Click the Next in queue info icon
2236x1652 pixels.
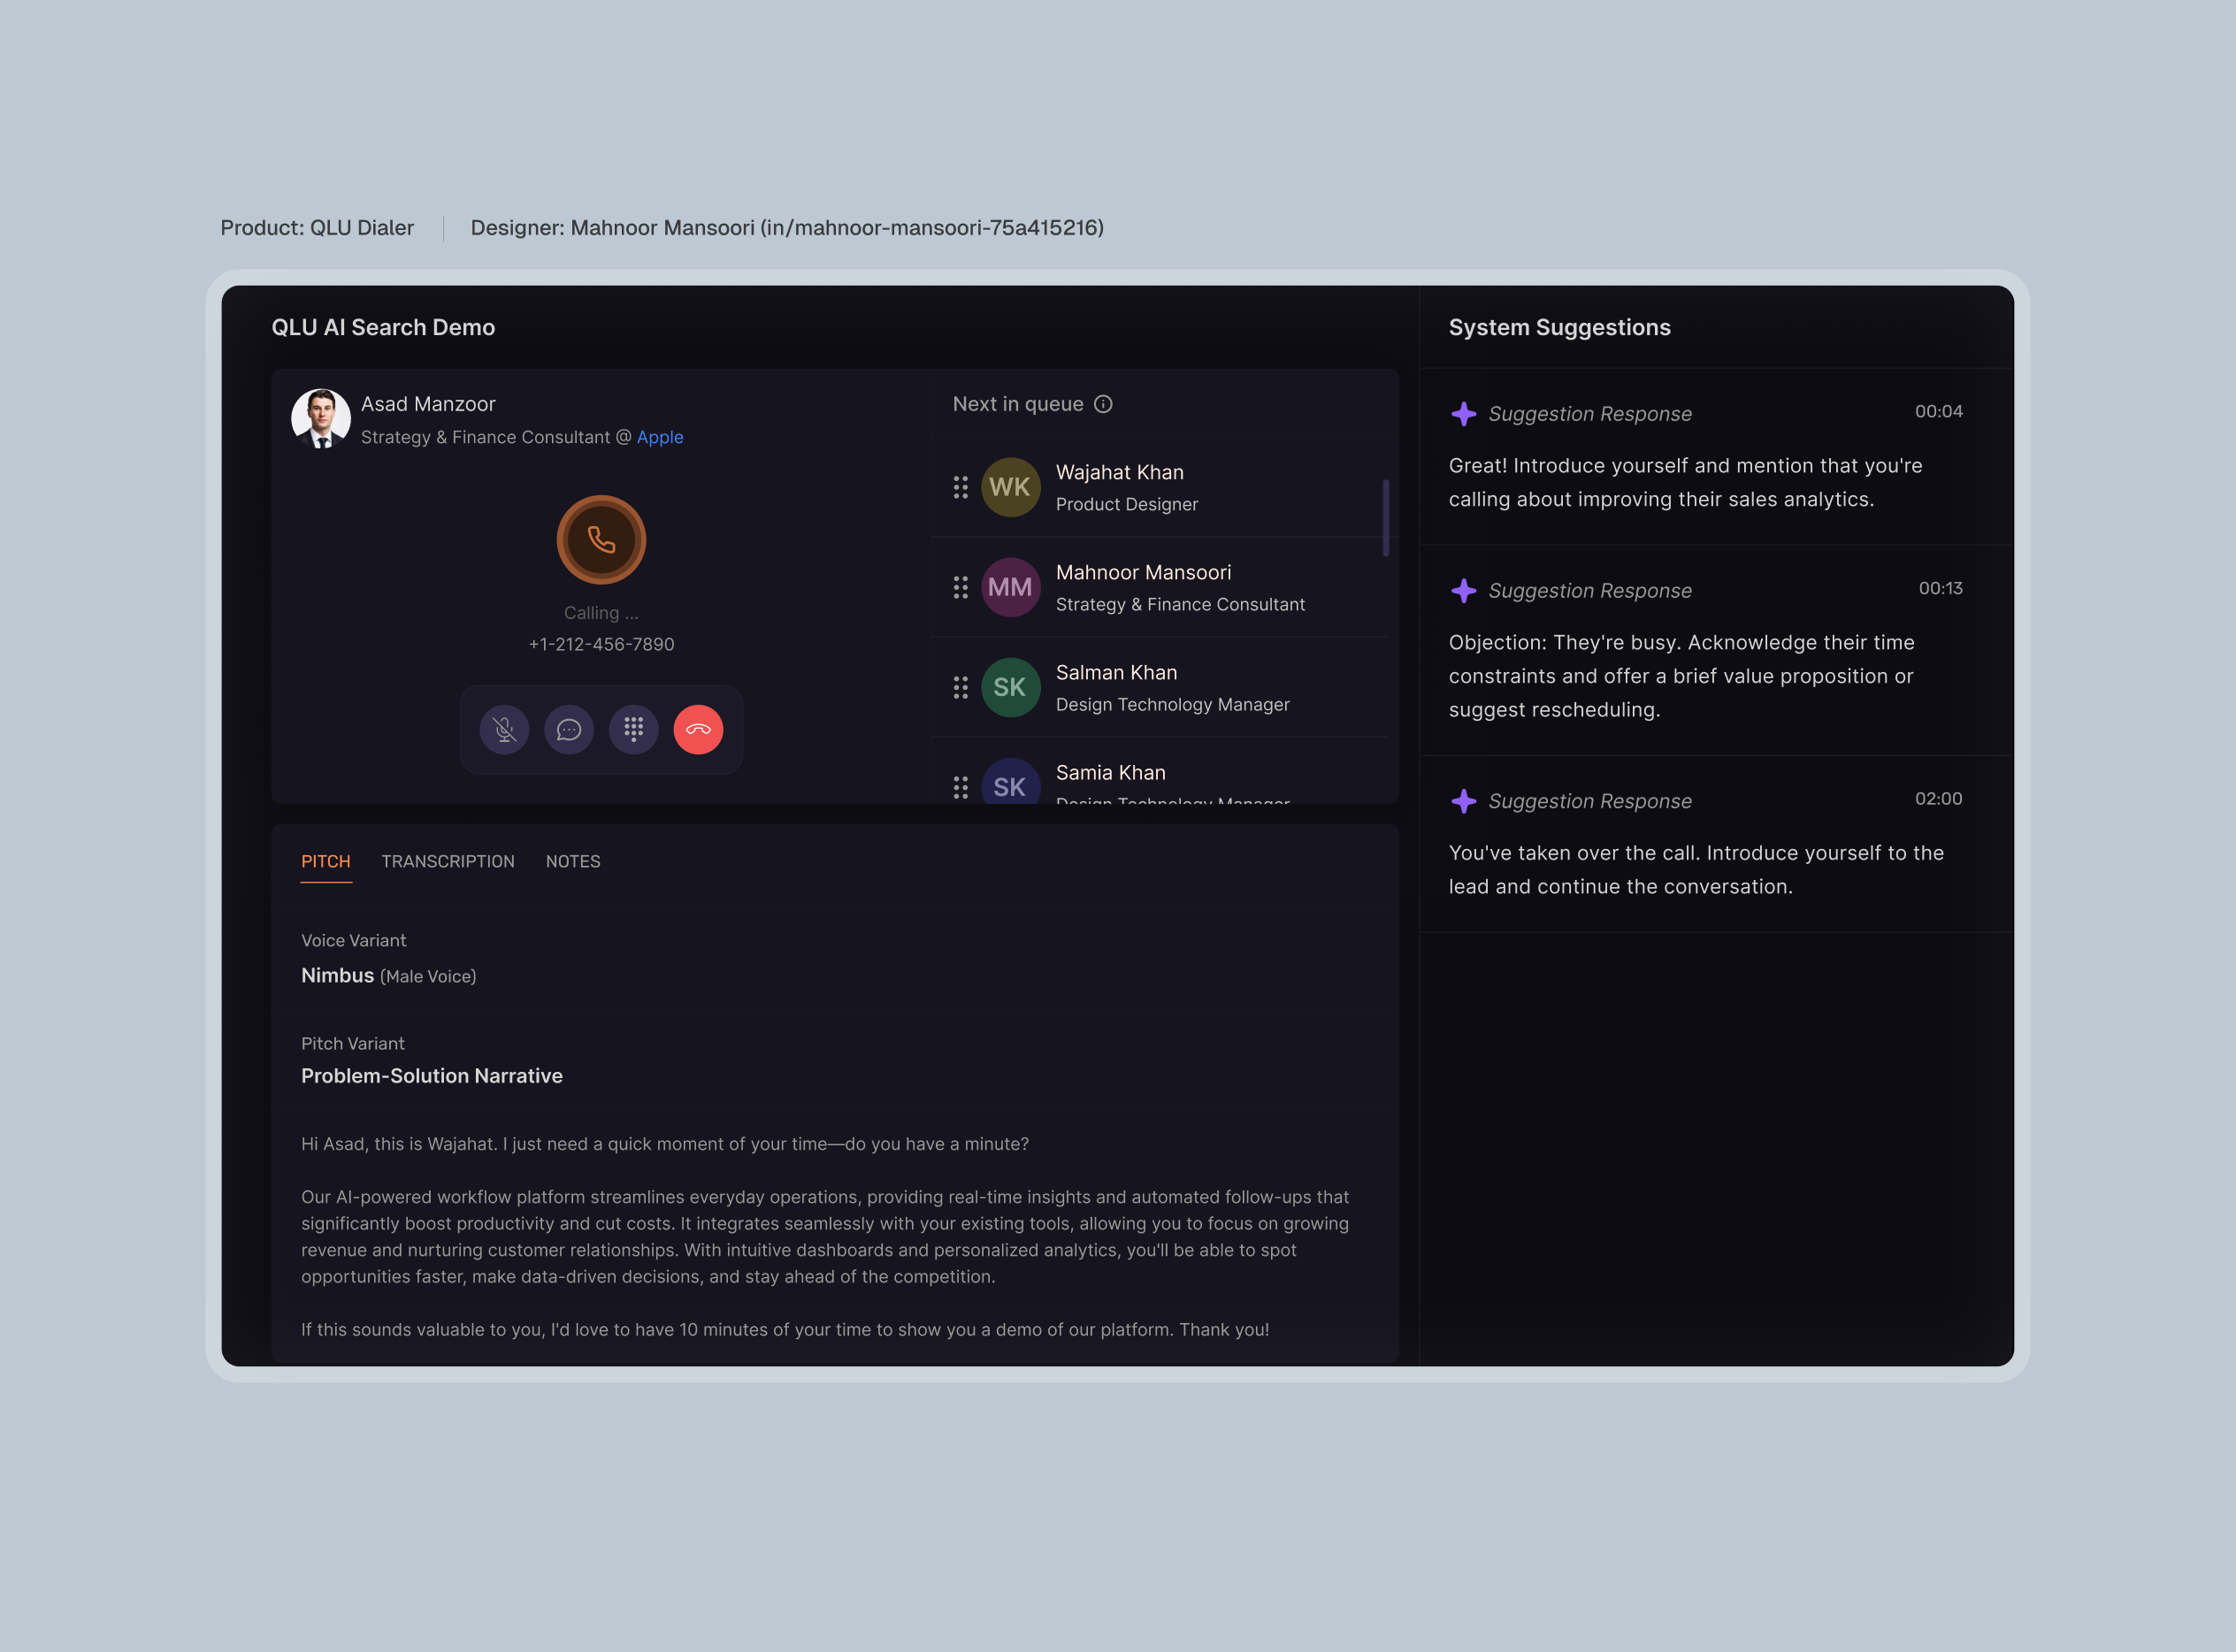tap(1103, 404)
